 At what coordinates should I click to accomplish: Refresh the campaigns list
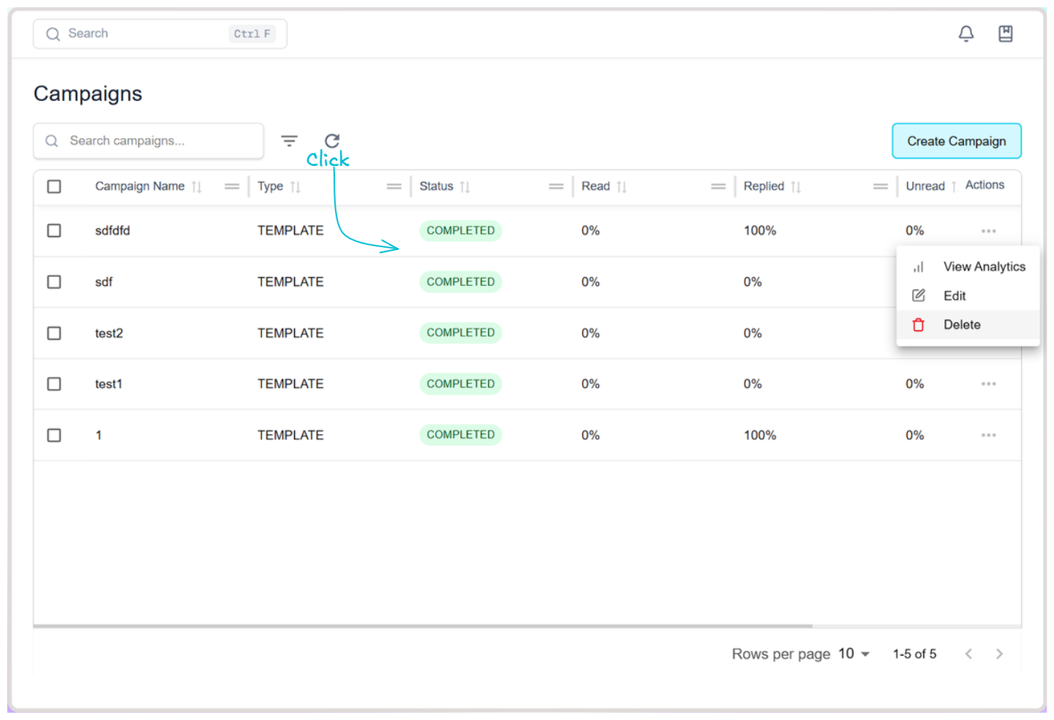(332, 141)
